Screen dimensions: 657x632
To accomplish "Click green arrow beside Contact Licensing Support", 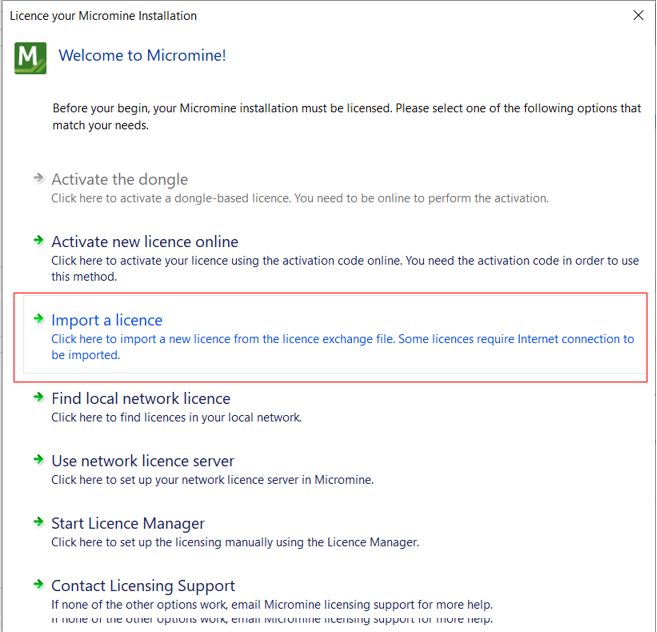I will [39, 584].
